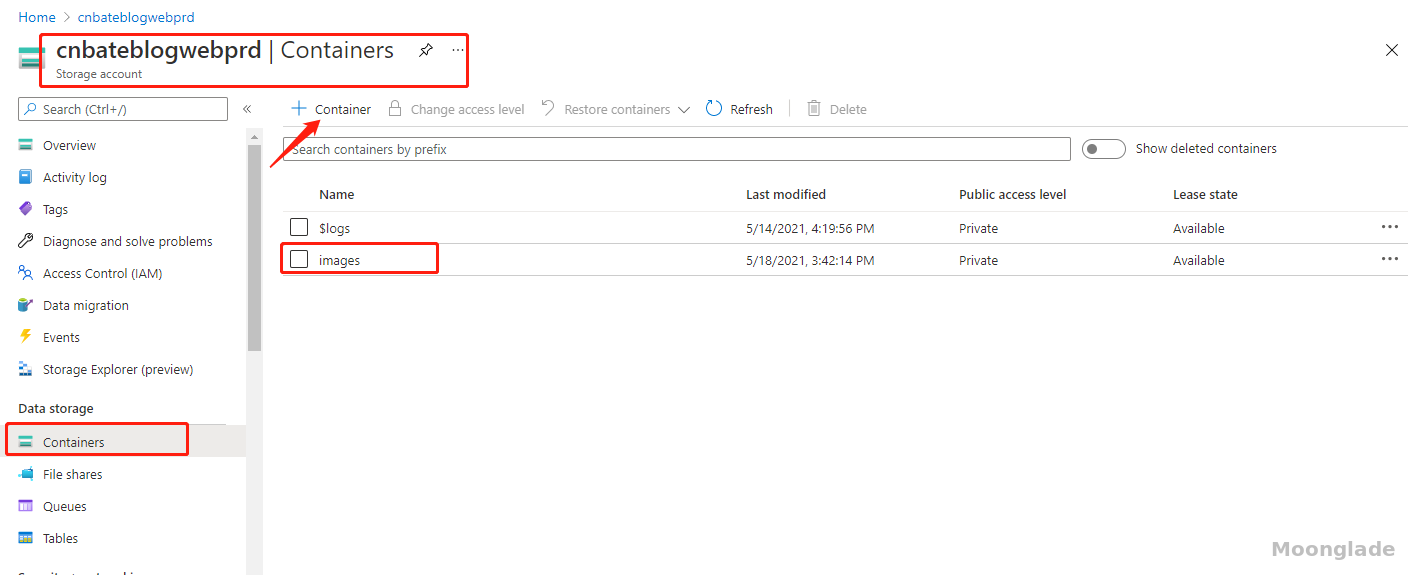Open the cnbateblogwebprd breadcrumb link

(x=136, y=17)
